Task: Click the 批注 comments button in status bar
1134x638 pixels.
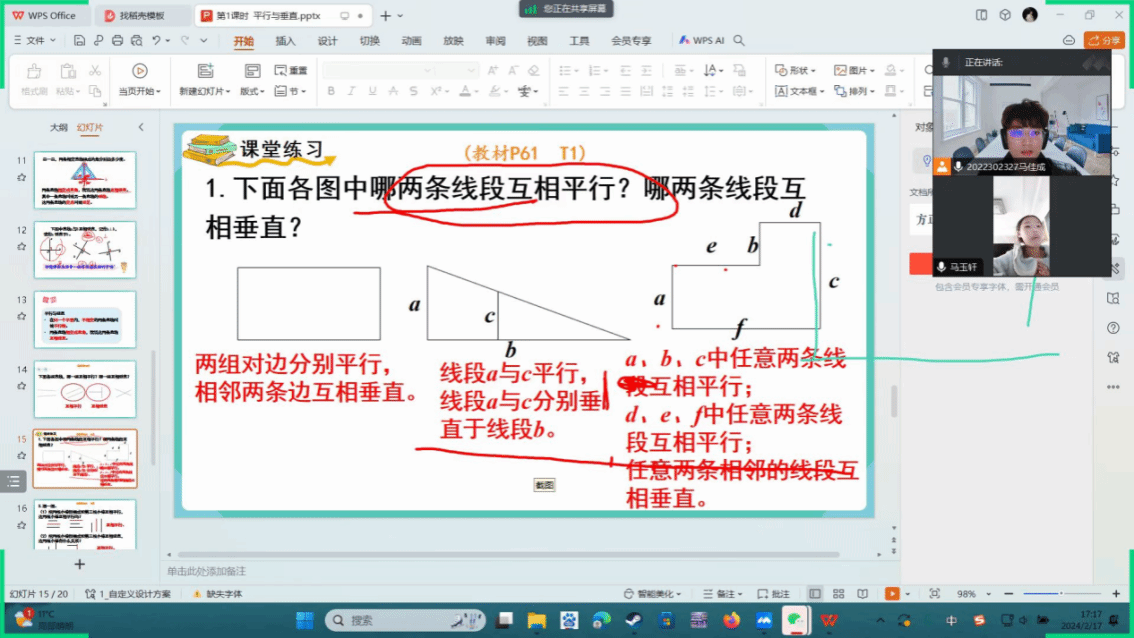Action: [772, 594]
